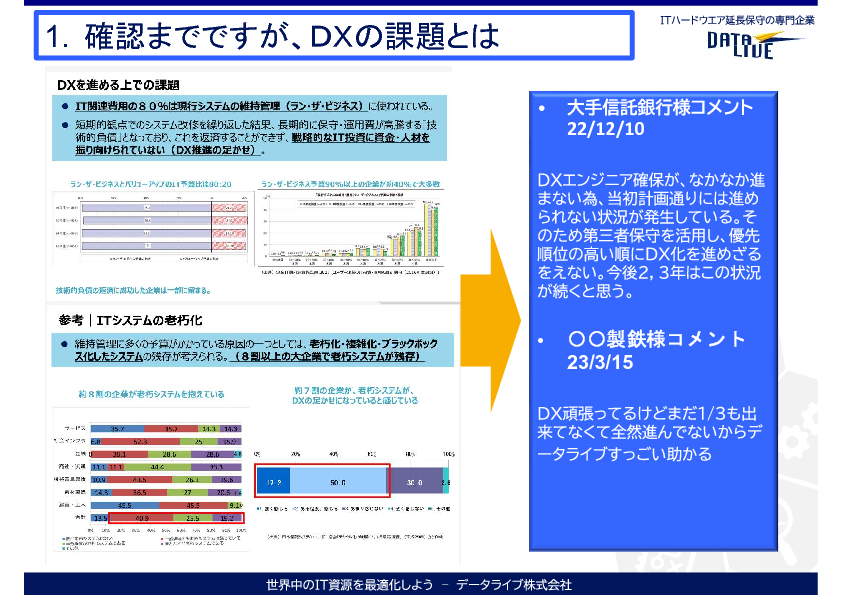Click the bullet before 〇〇製鉄様コメント
The image size is (842, 595).
(x=541, y=340)
